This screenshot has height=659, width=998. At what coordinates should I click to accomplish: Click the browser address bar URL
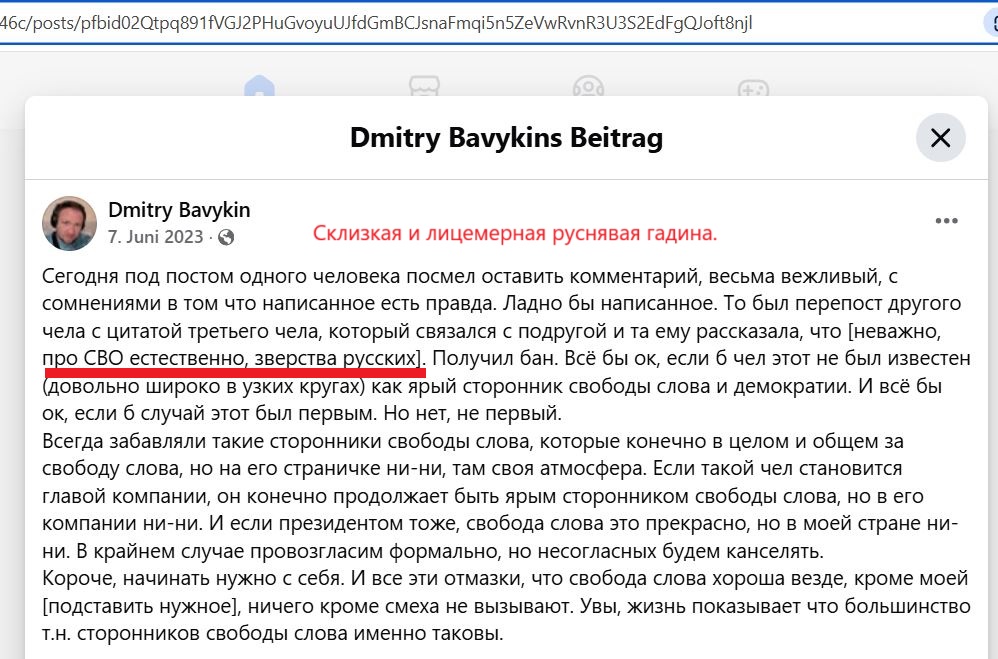click(376, 24)
